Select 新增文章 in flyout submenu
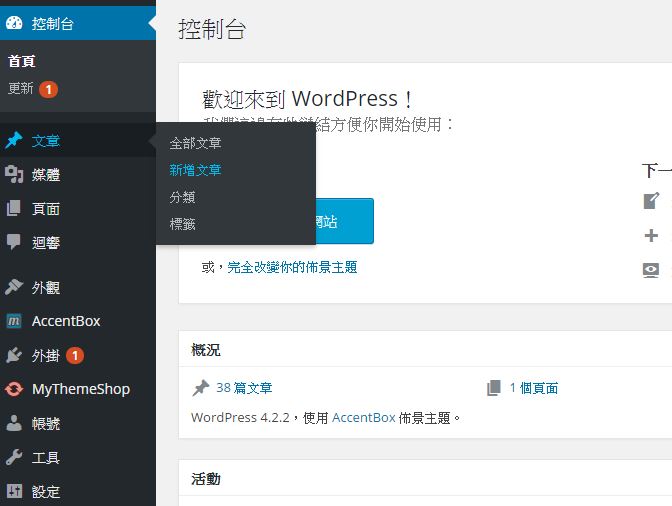This screenshot has width=672, height=506. tap(195, 170)
